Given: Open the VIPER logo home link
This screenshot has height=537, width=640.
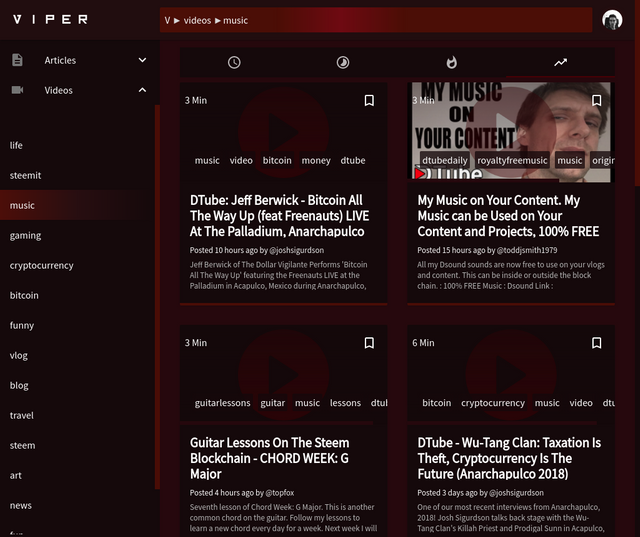Looking at the screenshot, I should (x=50, y=19).
